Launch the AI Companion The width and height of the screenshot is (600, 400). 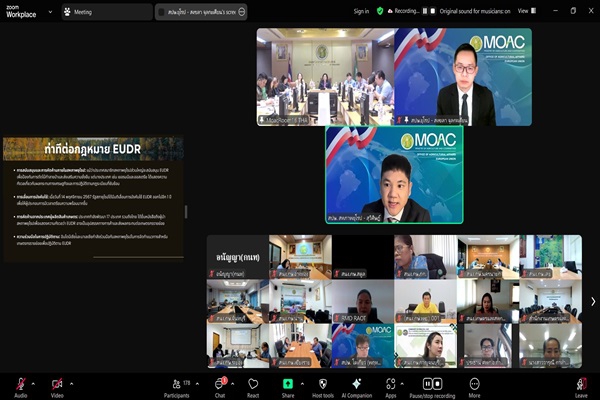pyautogui.click(x=357, y=385)
